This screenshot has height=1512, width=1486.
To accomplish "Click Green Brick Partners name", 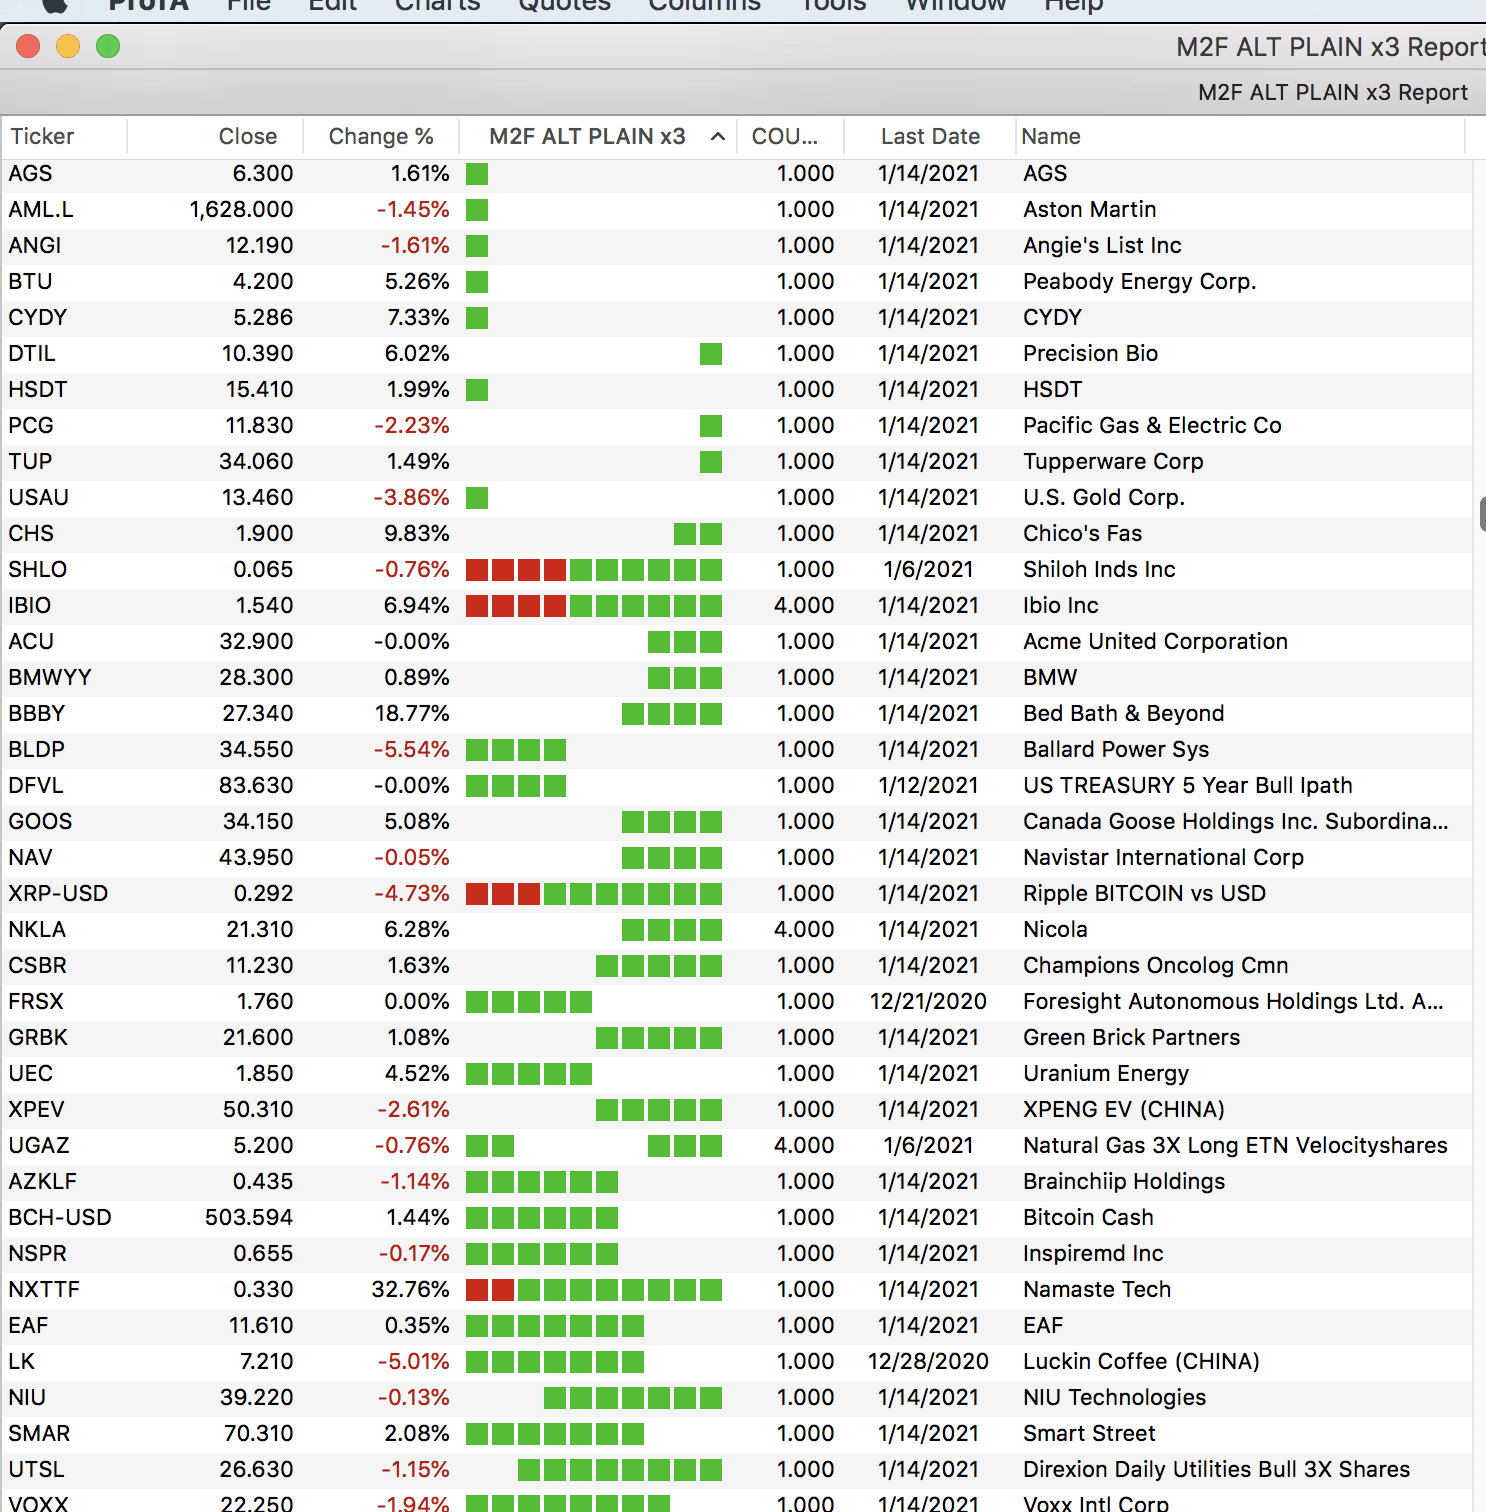I will 1131,1037.
